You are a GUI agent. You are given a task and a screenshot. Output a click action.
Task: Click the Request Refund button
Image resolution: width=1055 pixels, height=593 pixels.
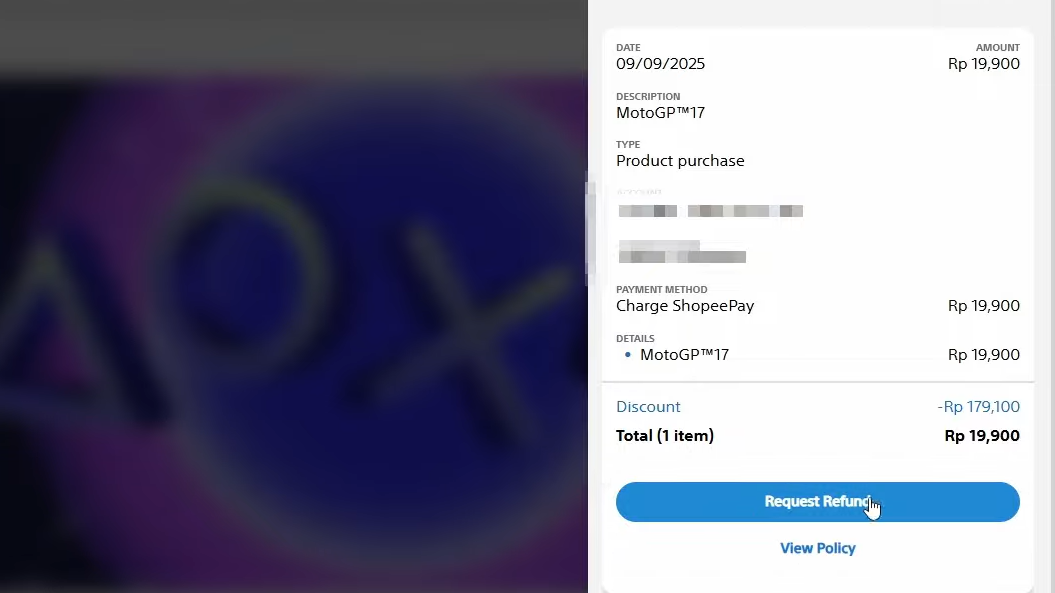(x=817, y=501)
